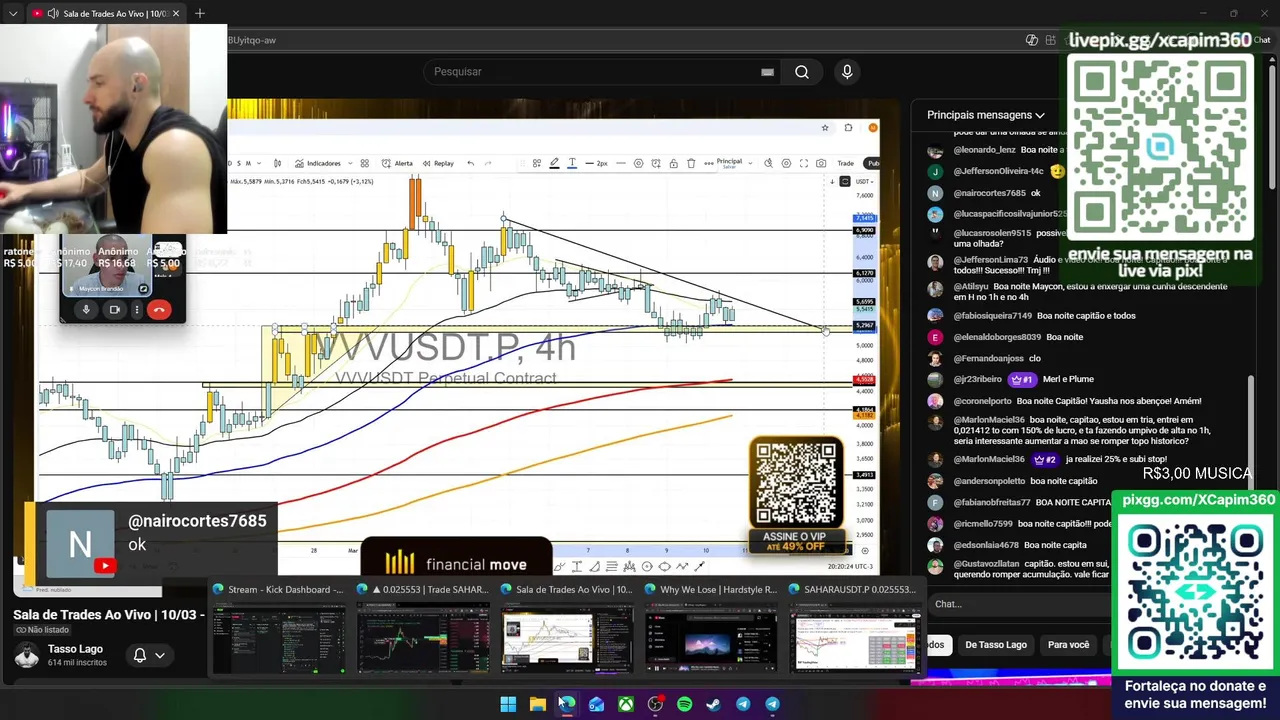The image size is (1280, 720).
Task: Expand Principal layout save dropdown arrow
Action: pyautogui.click(x=750, y=163)
